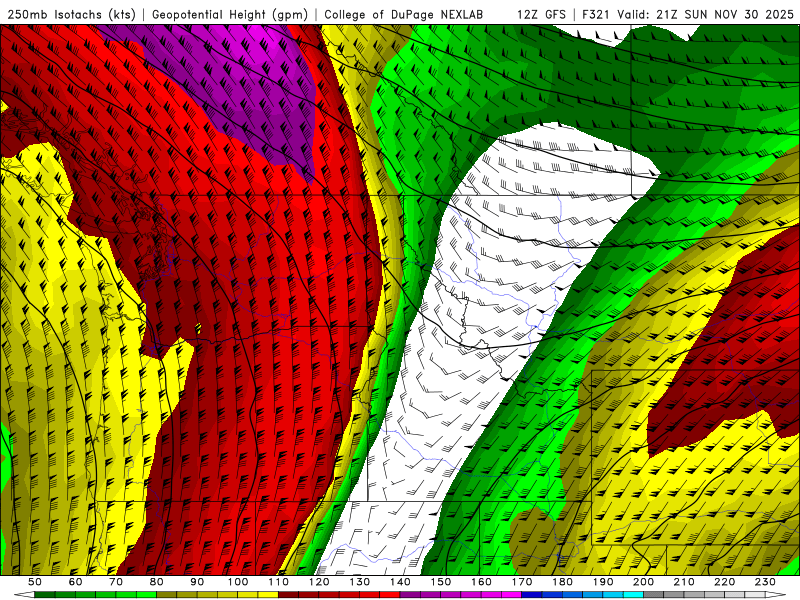Click the left arrow end of color bar
The width and height of the screenshot is (800, 600).
[x=24, y=595]
